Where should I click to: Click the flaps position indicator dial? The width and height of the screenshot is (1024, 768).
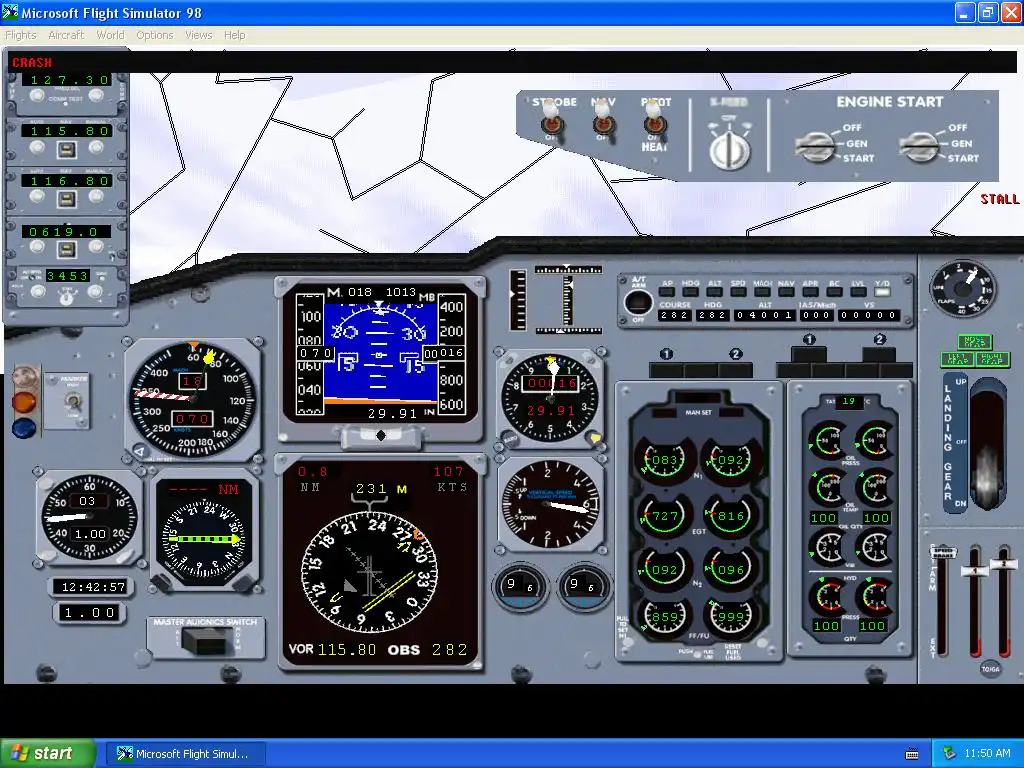click(963, 289)
